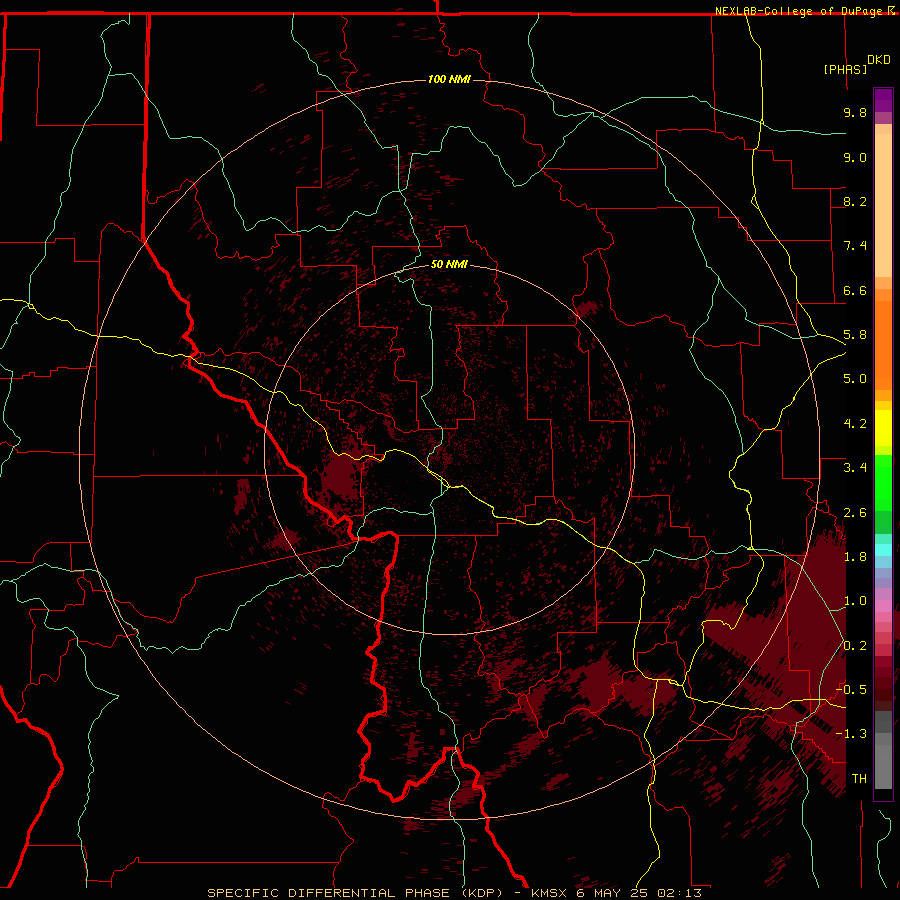Click the large peach segment of the color bar
900x900 pixels.
tap(883, 205)
